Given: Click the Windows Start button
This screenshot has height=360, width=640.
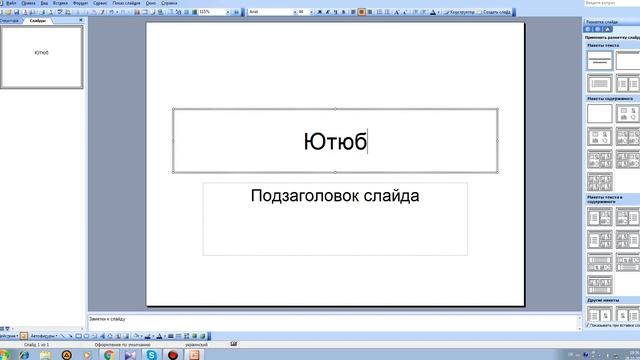Looking at the screenshot, I should (4, 355).
